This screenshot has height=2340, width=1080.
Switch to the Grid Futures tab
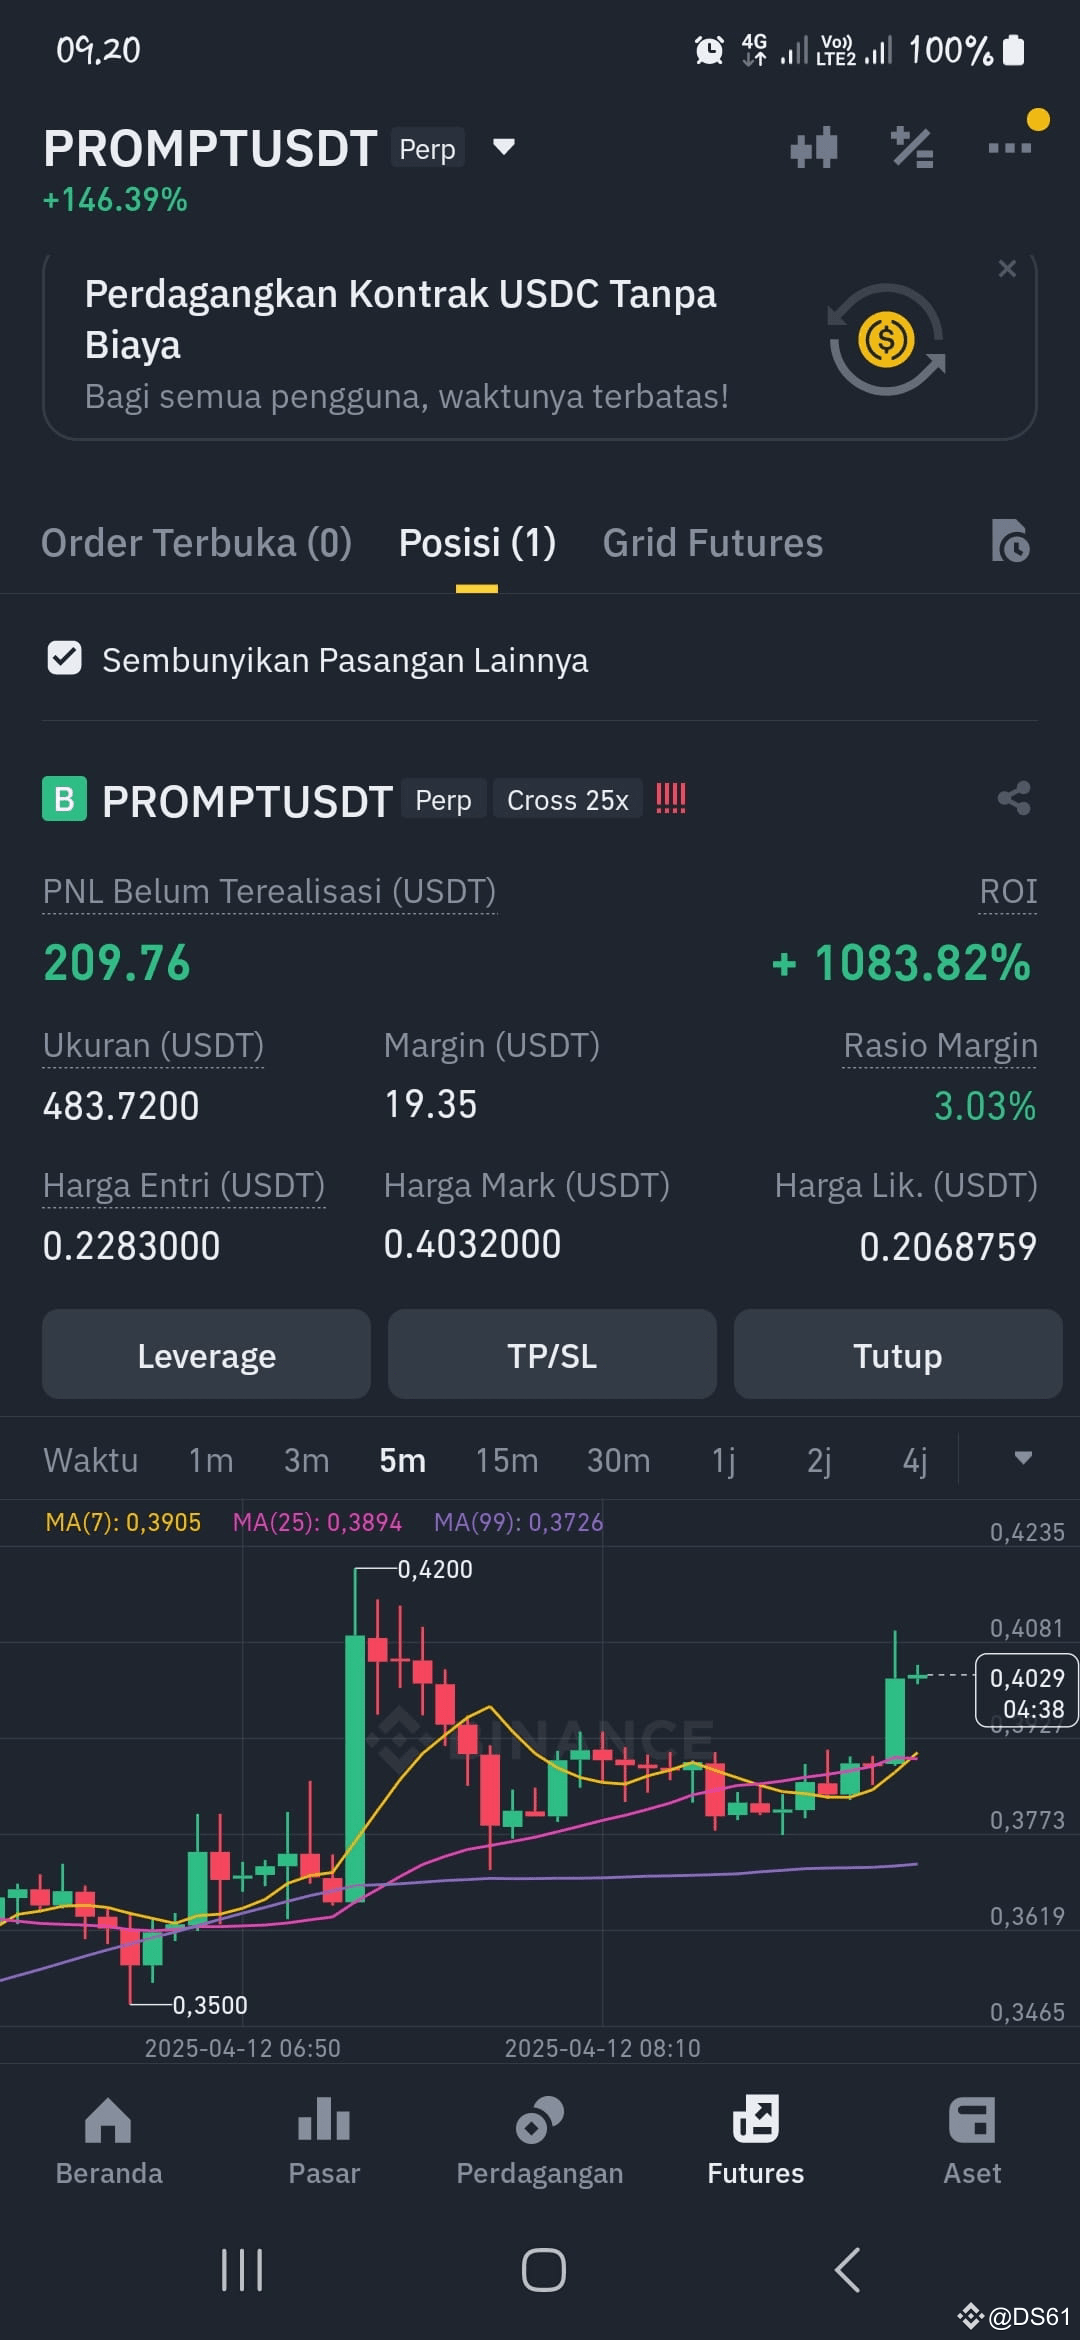click(x=713, y=543)
